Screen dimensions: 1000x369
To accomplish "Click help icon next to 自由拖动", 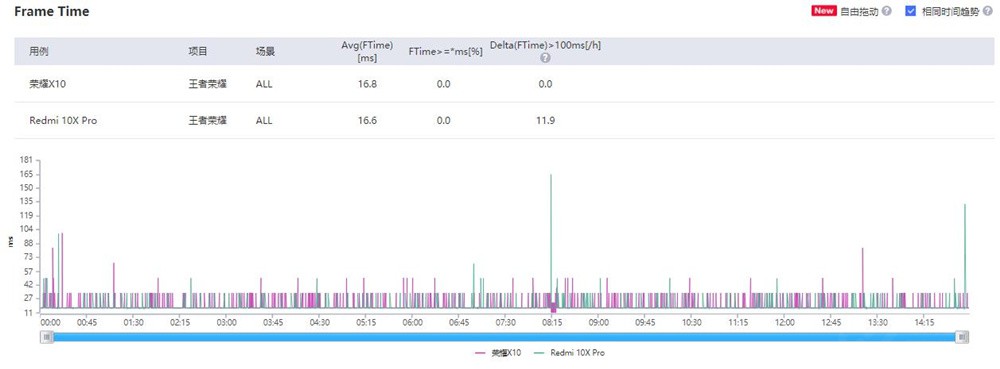I will click(x=886, y=11).
